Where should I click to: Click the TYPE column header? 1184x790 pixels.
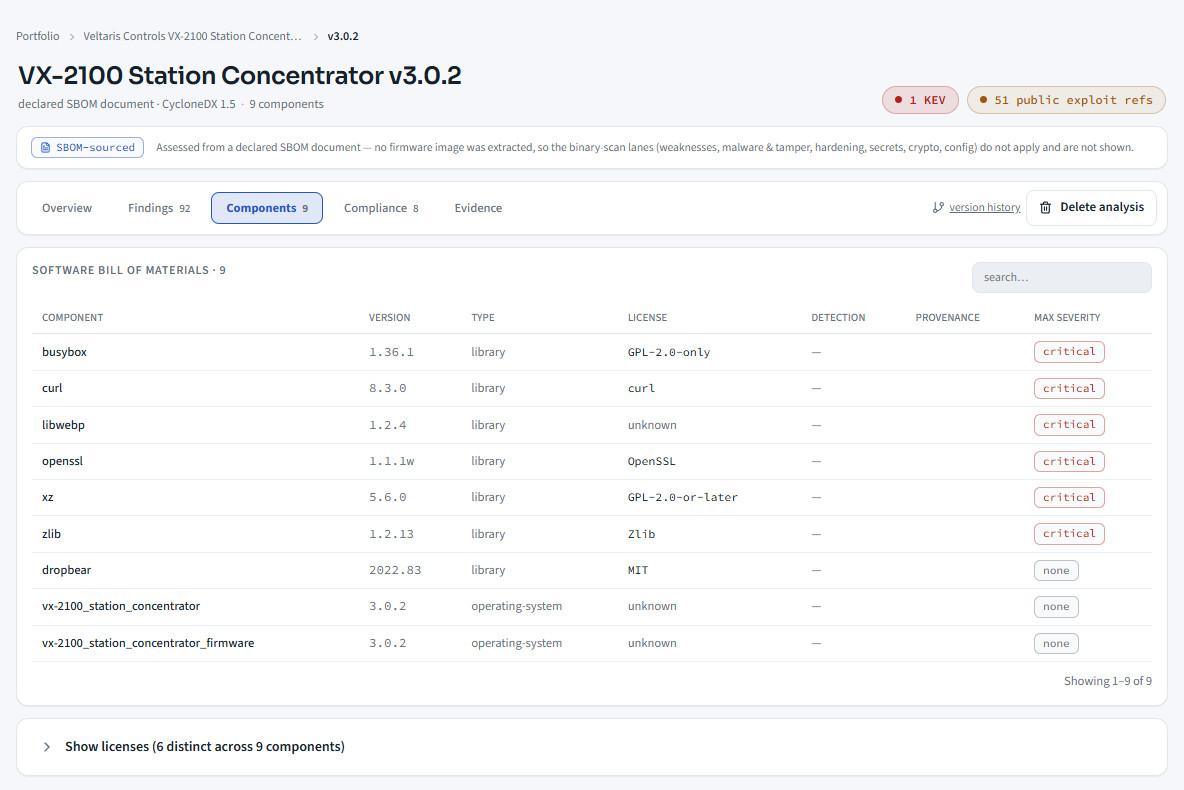483,318
